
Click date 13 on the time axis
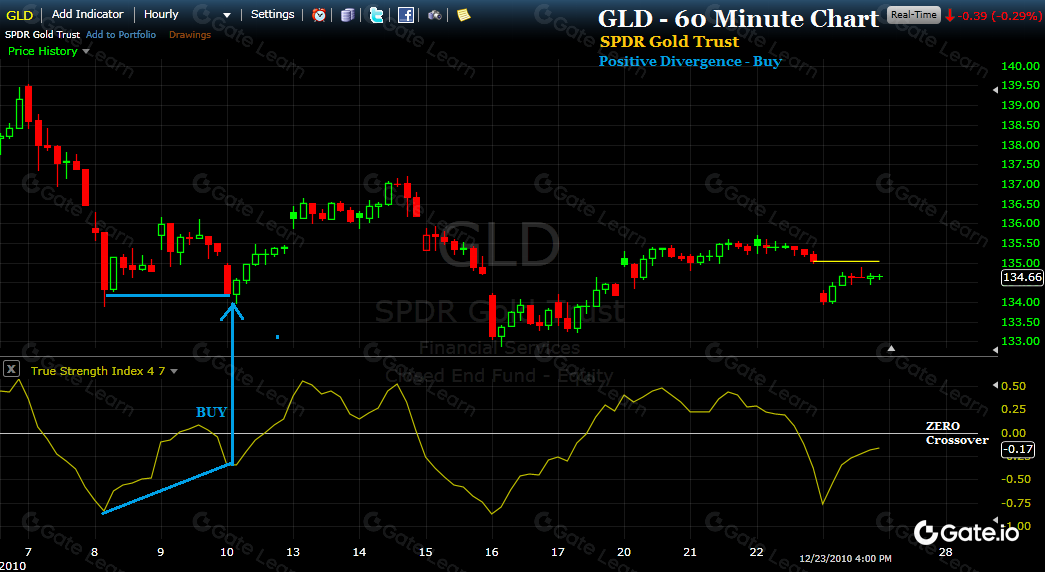point(293,552)
